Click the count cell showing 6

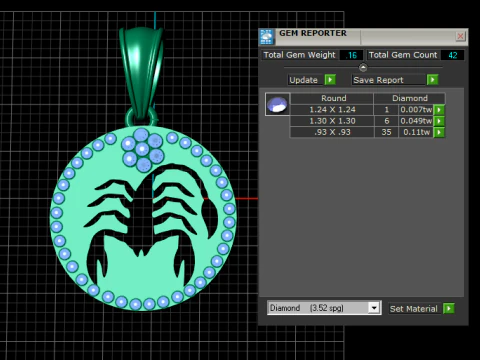[386, 121]
